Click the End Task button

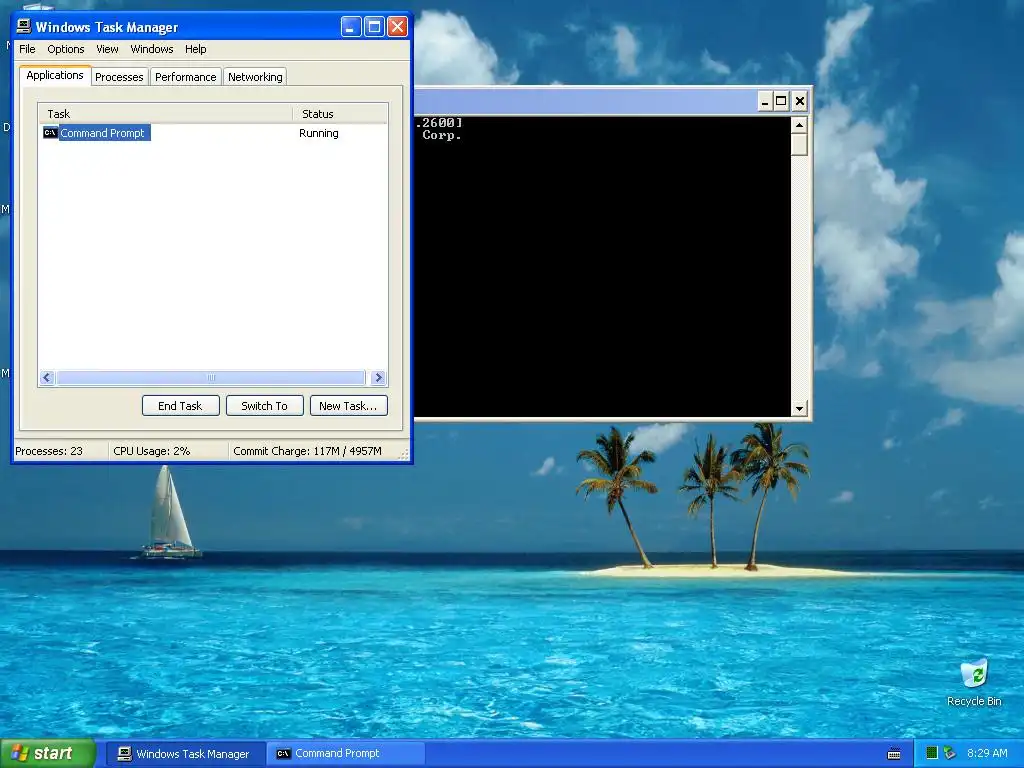[x=180, y=406]
